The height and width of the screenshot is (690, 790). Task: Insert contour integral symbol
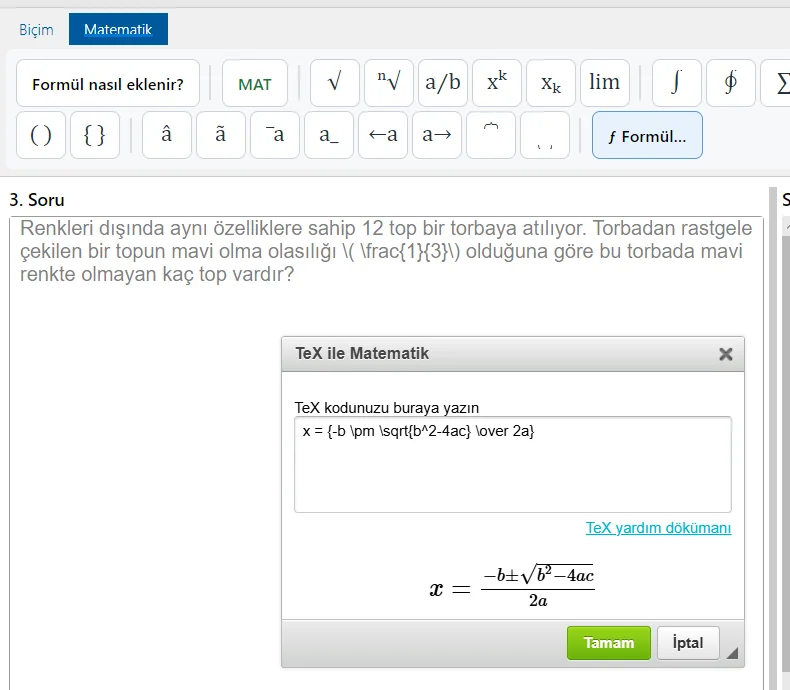pyautogui.click(x=731, y=83)
